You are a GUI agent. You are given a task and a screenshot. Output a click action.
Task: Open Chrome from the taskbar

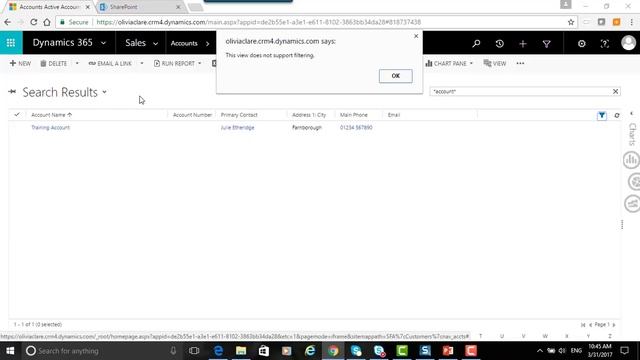pos(333,351)
